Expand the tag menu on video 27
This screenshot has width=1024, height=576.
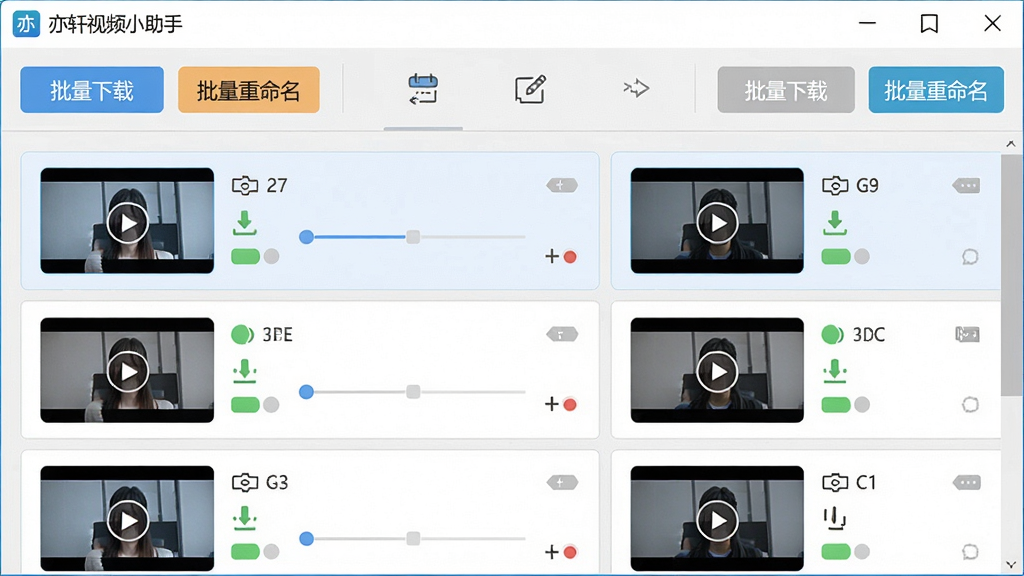[x=562, y=186]
